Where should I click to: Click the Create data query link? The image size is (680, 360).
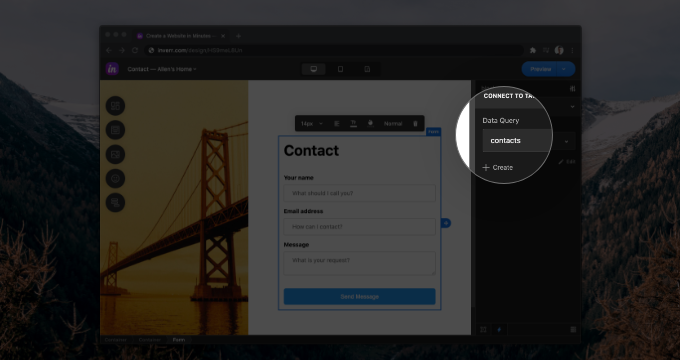click(x=497, y=167)
